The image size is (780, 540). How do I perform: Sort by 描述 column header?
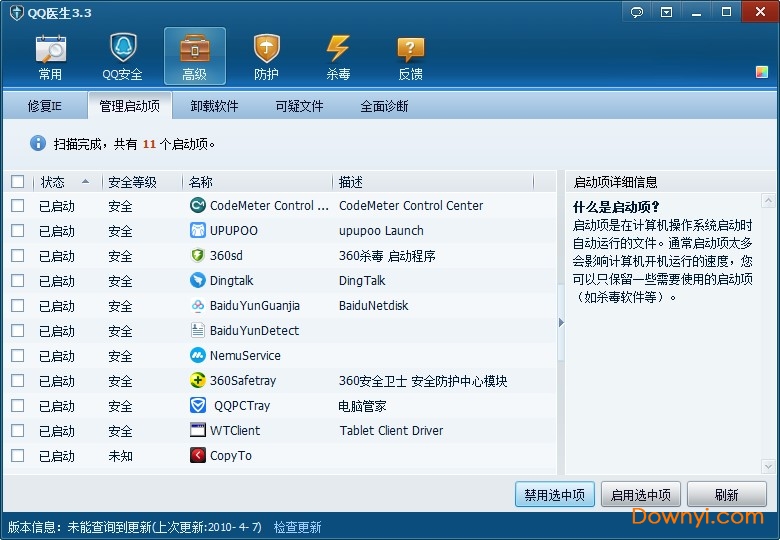[433, 182]
